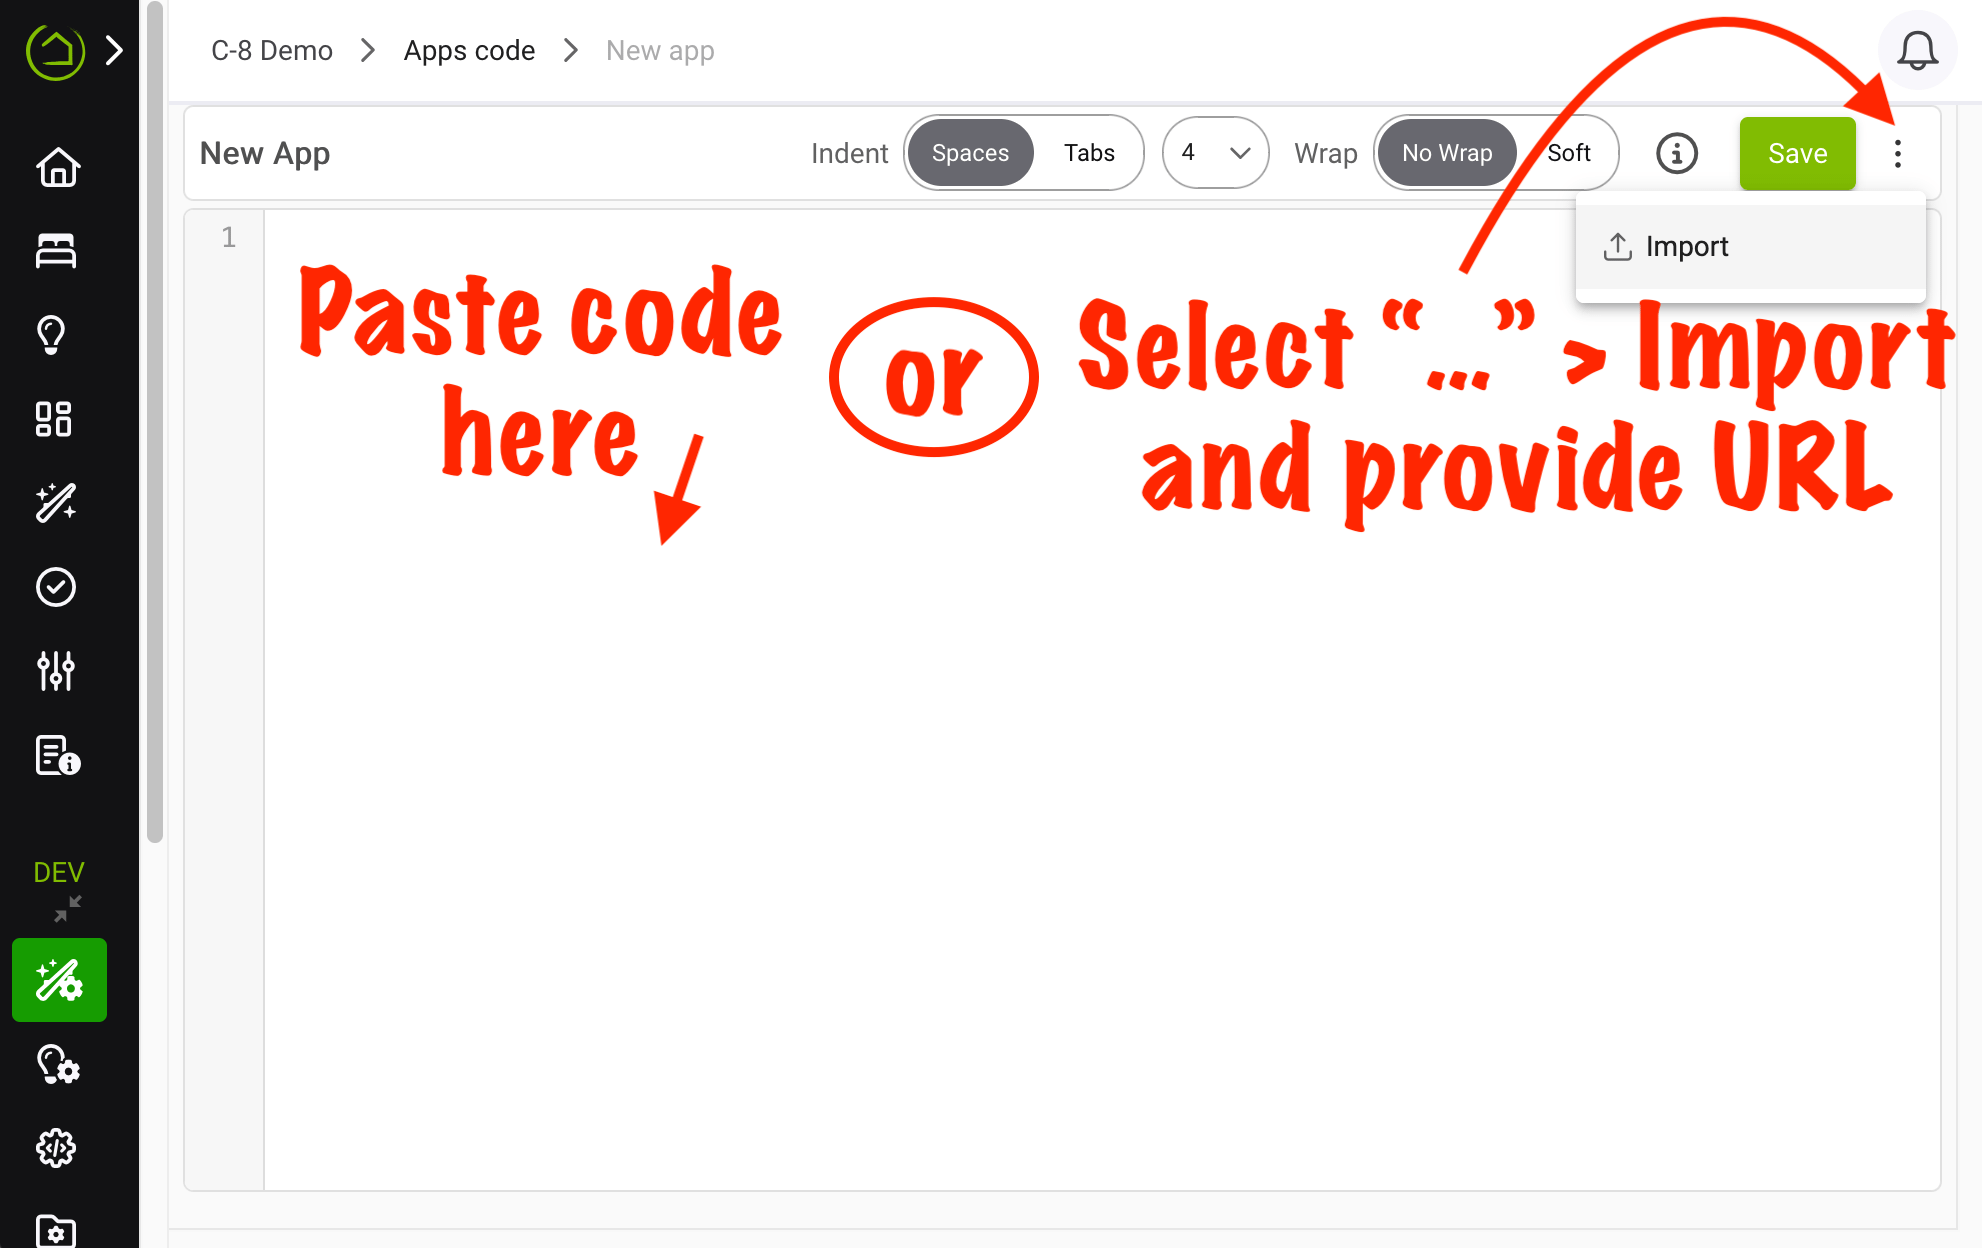
Task: Open the indent size dropdown showing 4
Action: point(1216,153)
